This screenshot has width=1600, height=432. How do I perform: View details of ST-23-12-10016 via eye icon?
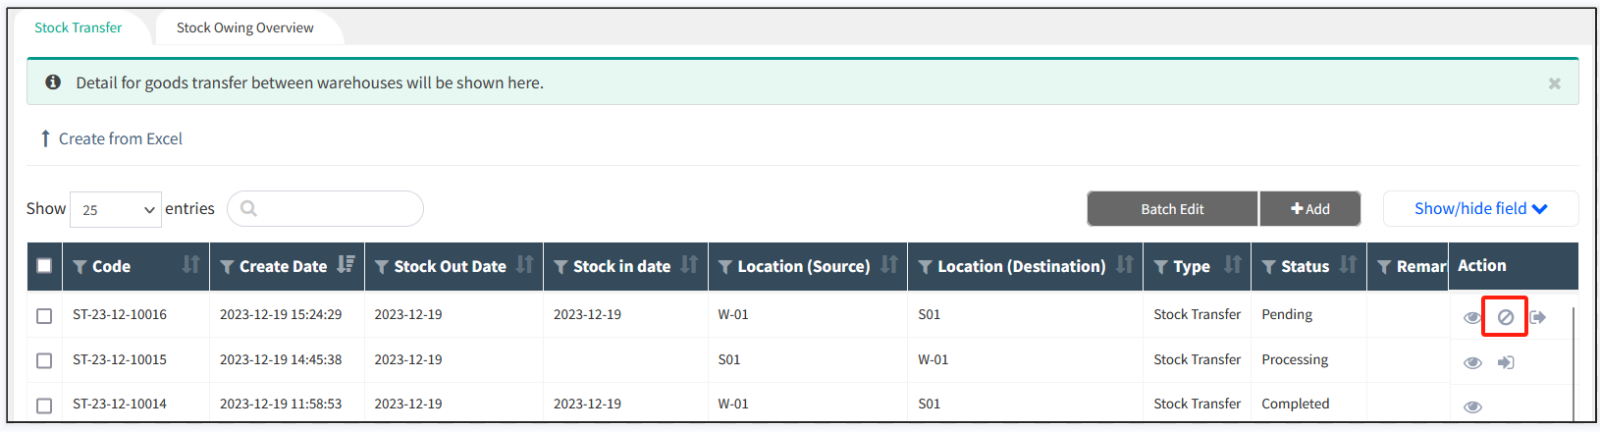coord(1472,317)
